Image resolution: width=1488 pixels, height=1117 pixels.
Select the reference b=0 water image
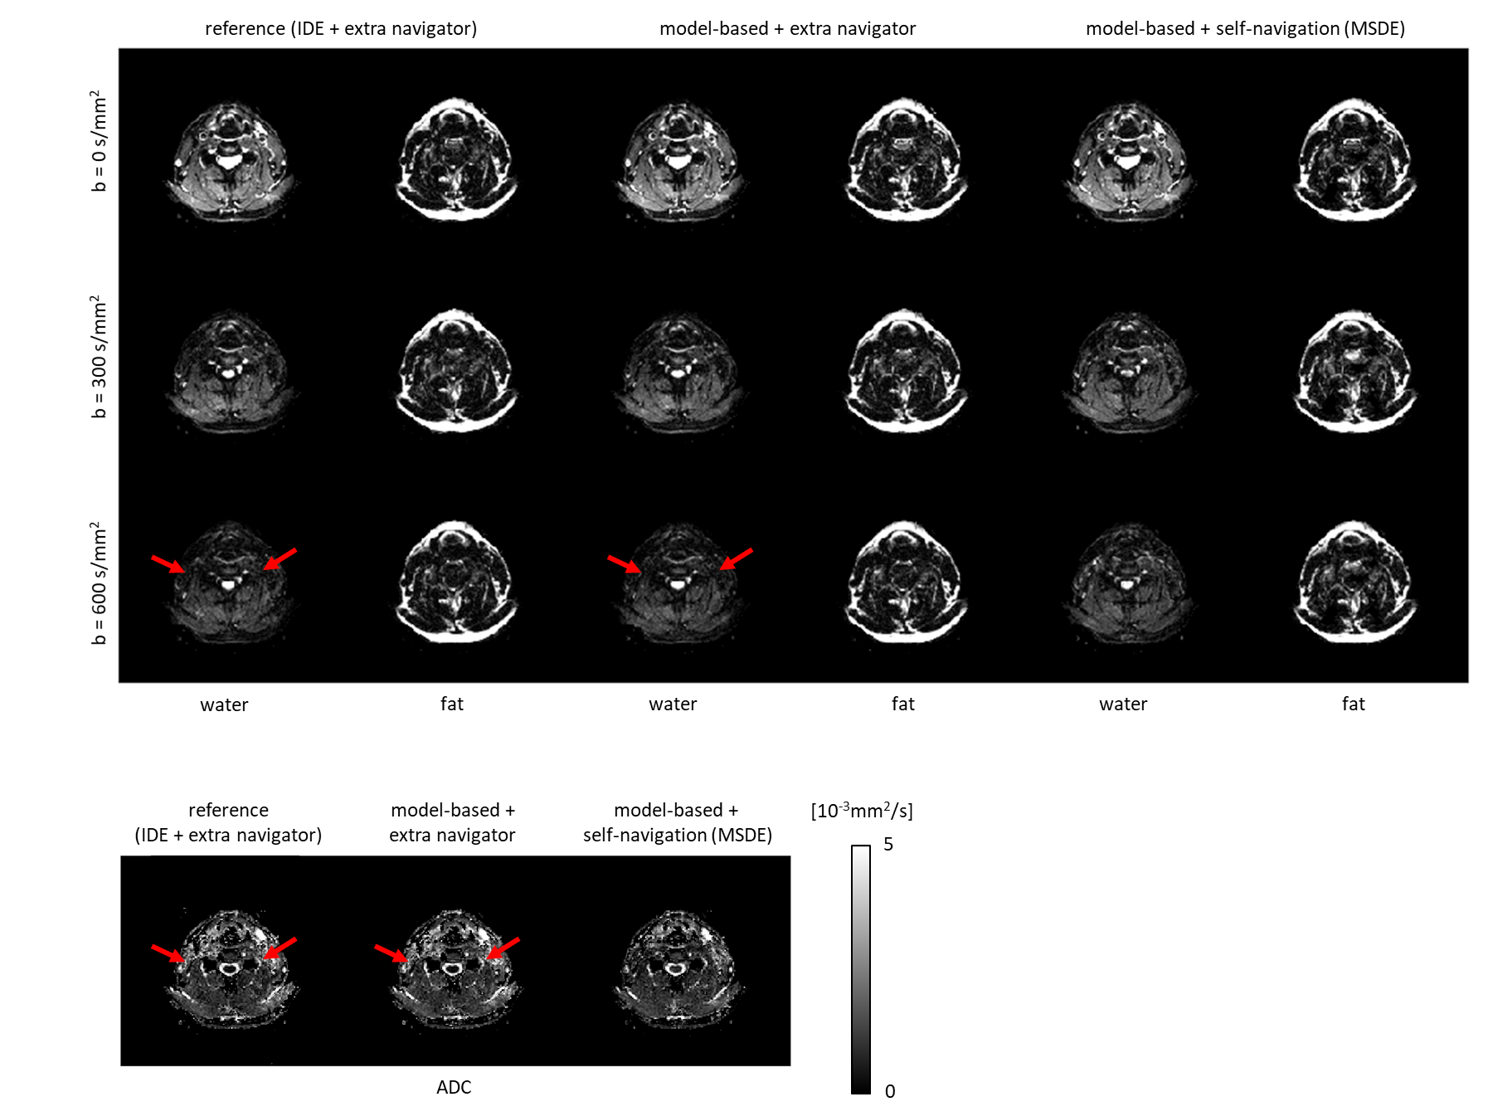click(230, 160)
